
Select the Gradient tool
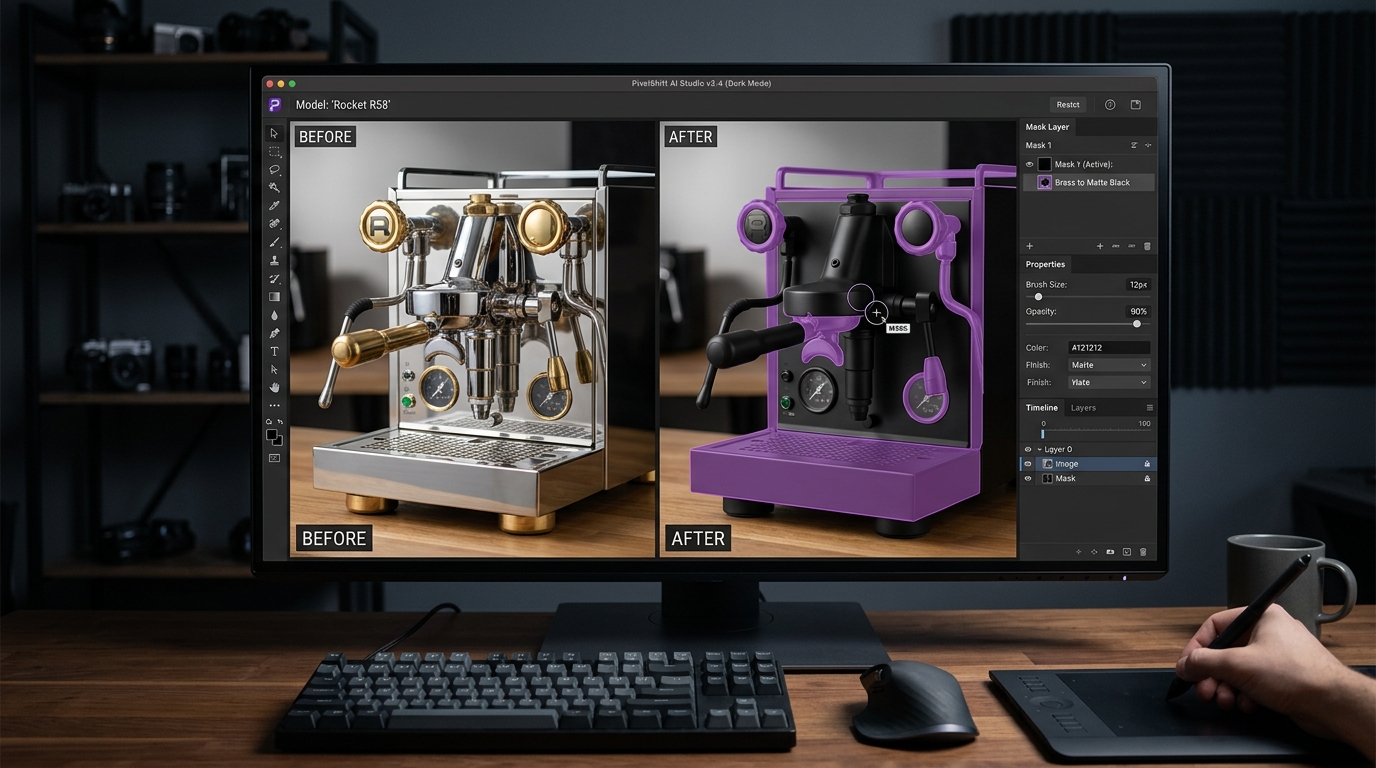(x=274, y=297)
